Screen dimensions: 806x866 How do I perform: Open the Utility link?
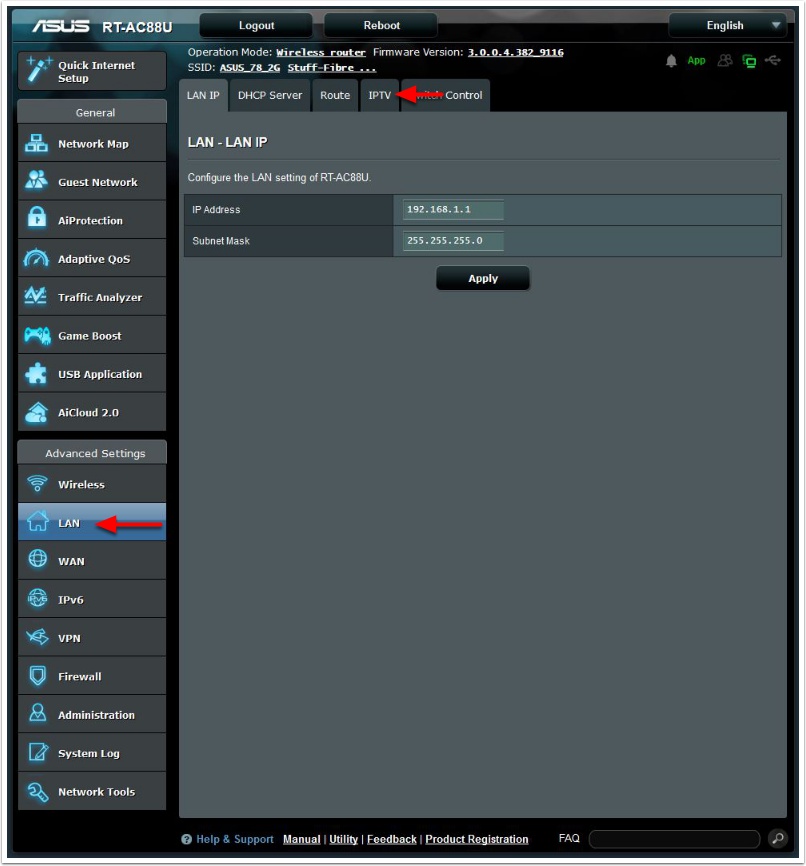[x=344, y=839]
